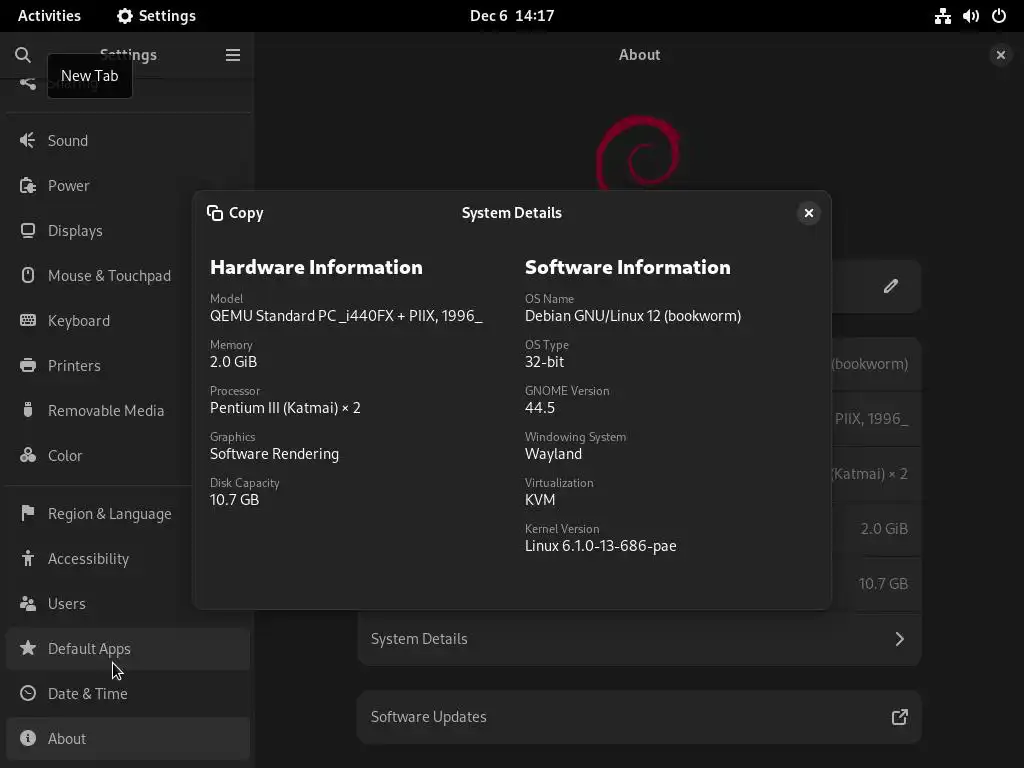
Task: Open network status icon in top bar
Action: click(942, 16)
